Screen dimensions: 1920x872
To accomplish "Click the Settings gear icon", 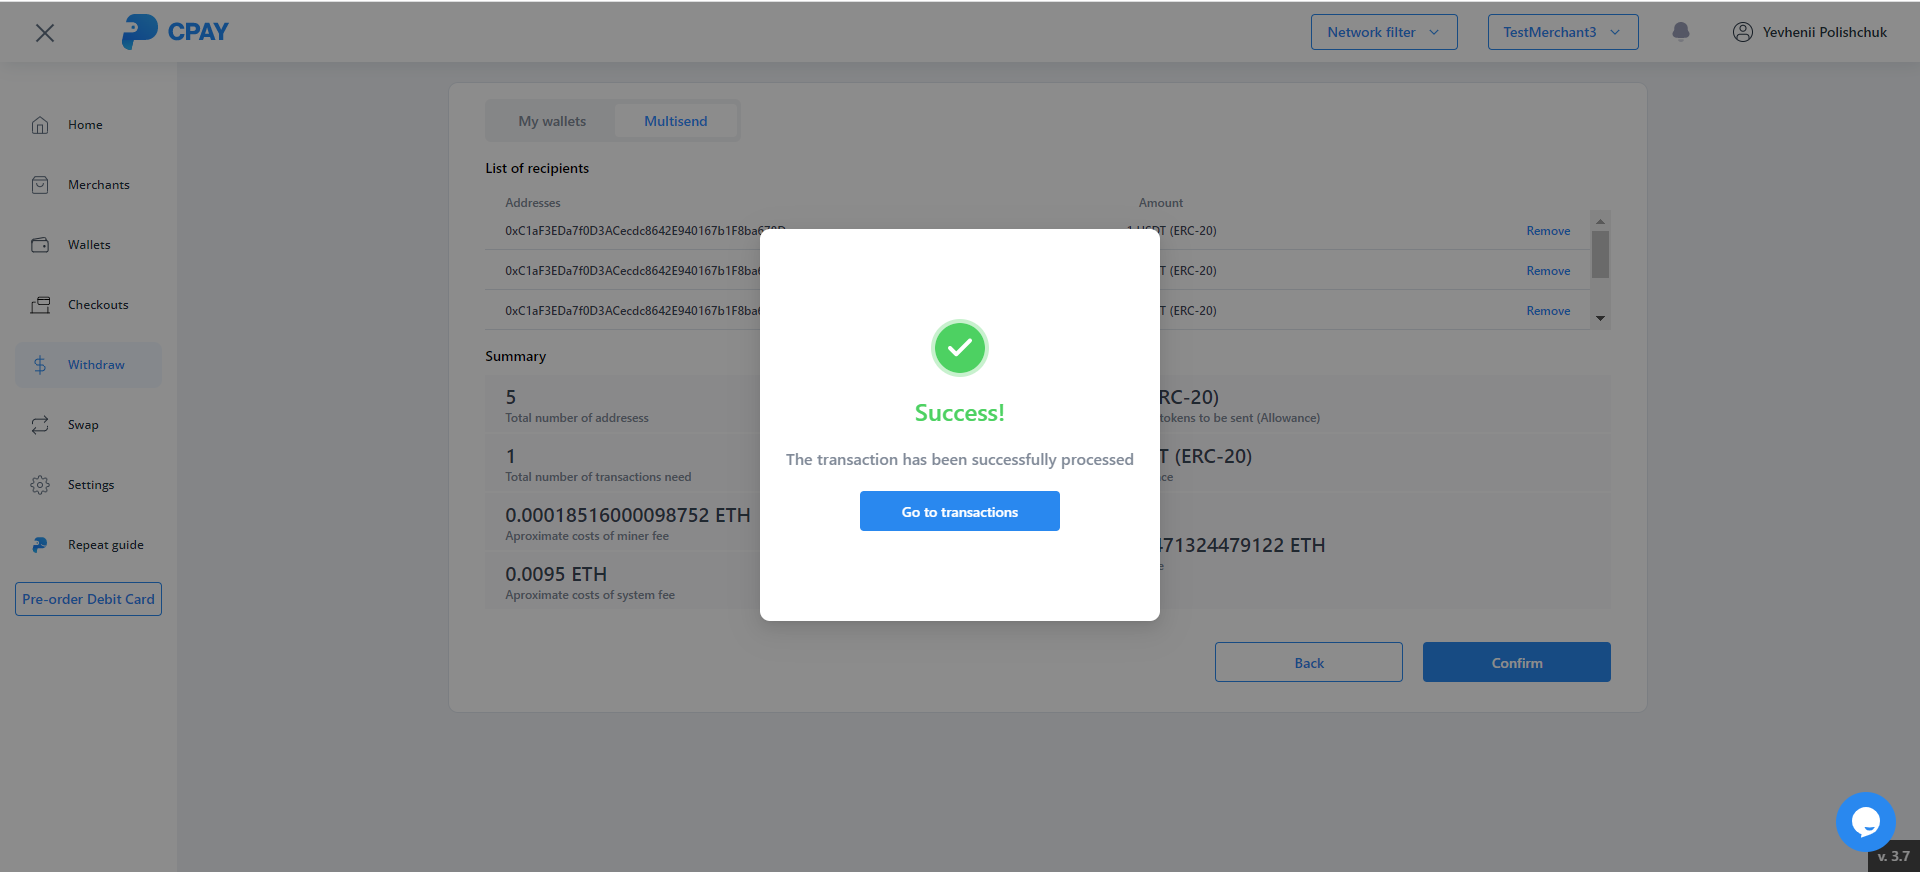I will (40, 485).
